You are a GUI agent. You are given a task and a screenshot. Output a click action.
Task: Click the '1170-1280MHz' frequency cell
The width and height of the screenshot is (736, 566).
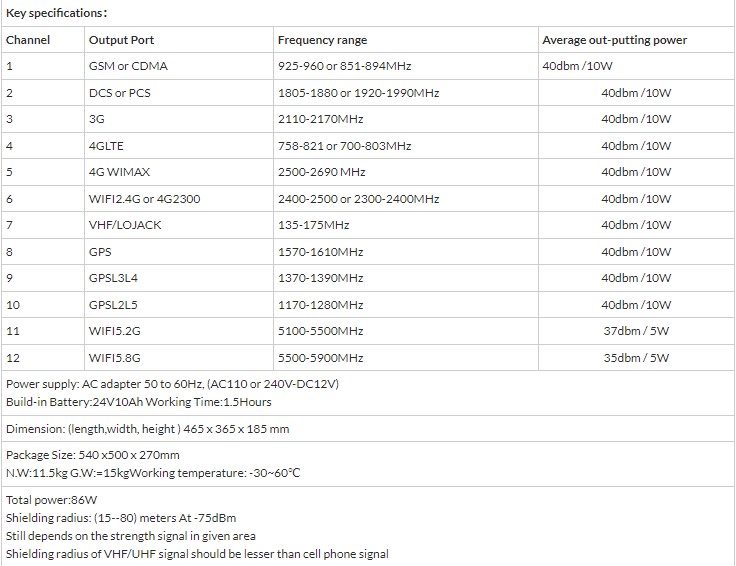pyautogui.click(x=320, y=305)
